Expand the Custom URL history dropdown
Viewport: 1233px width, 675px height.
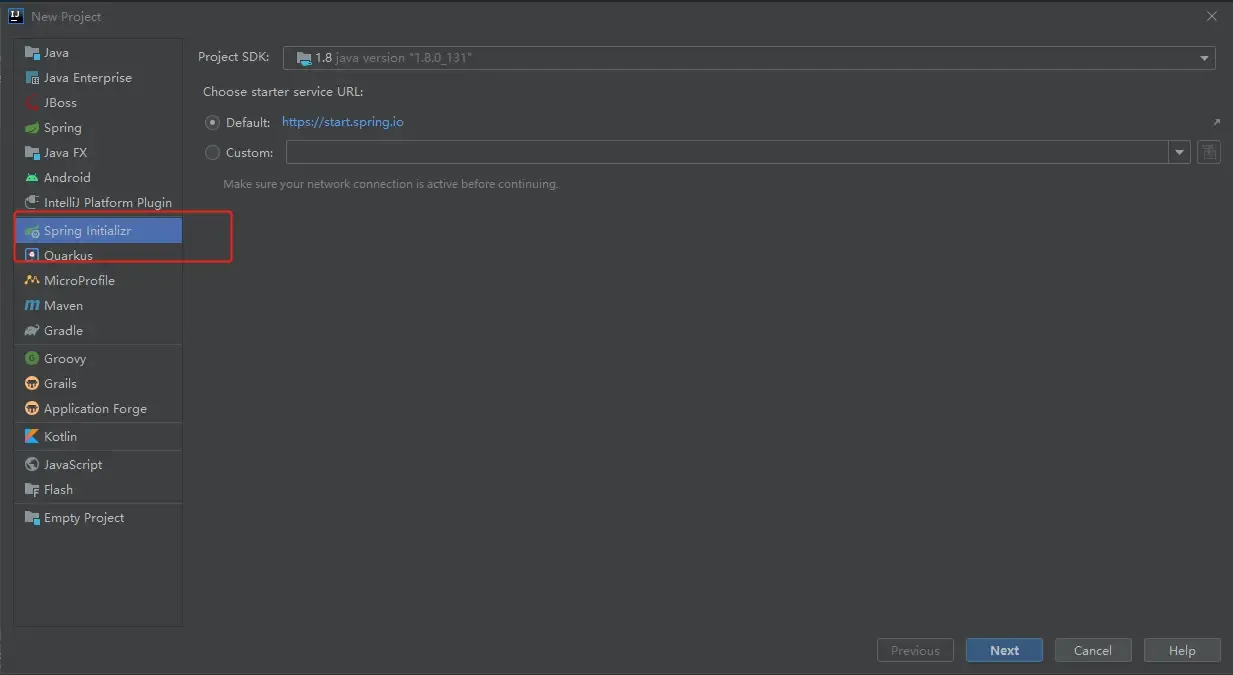[1180, 152]
